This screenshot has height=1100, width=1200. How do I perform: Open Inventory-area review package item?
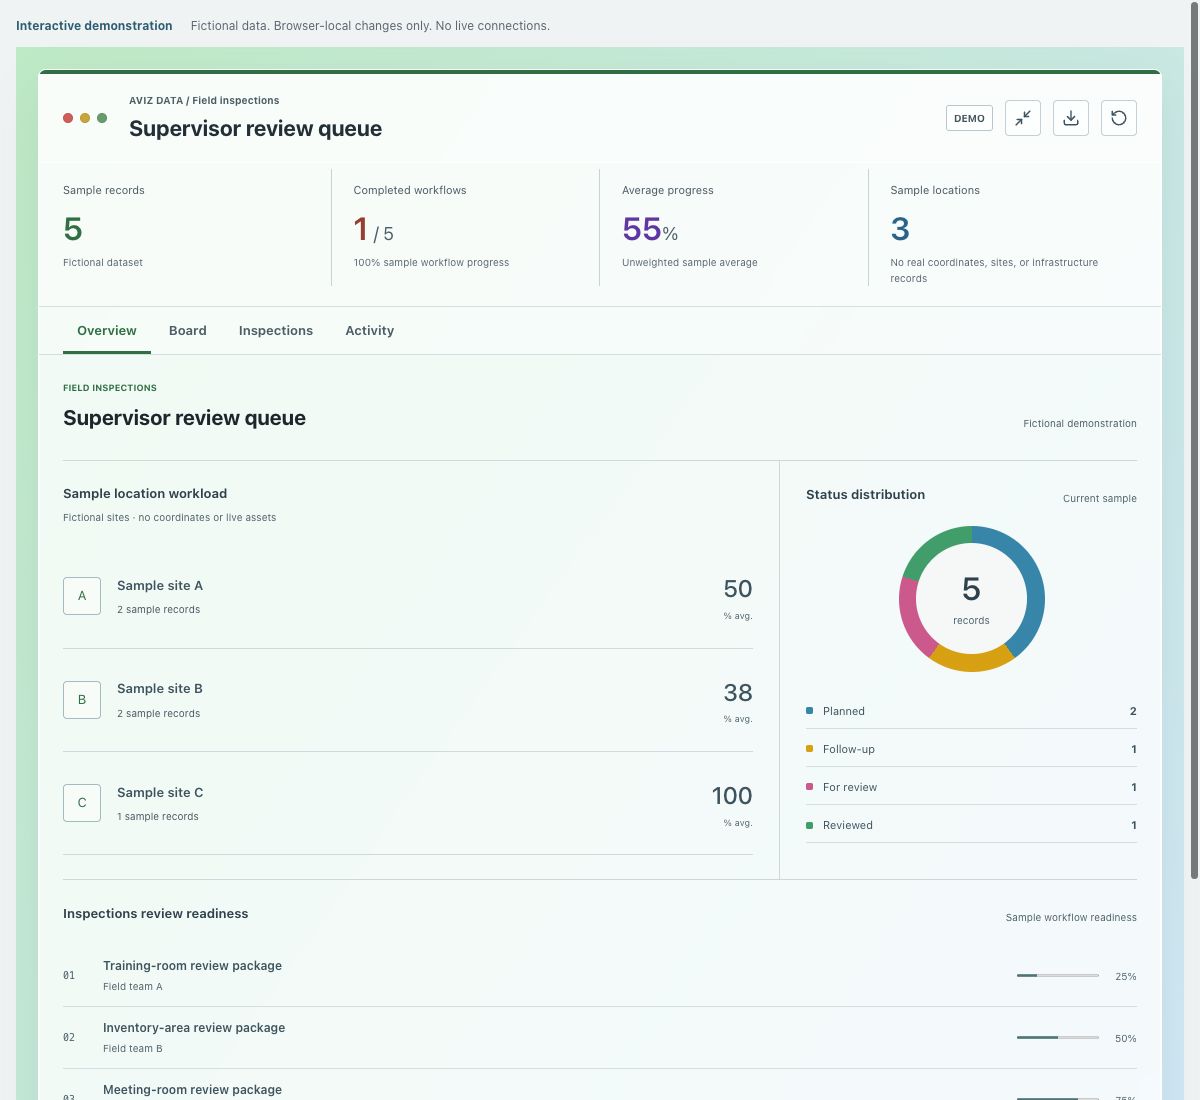pyautogui.click(x=600, y=1038)
